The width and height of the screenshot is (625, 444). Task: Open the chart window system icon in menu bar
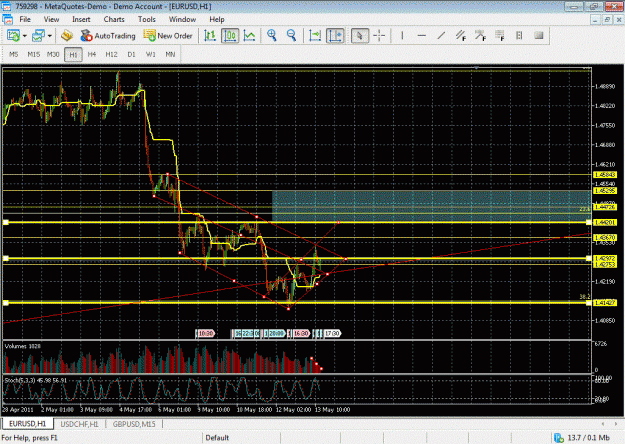click(x=7, y=19)
